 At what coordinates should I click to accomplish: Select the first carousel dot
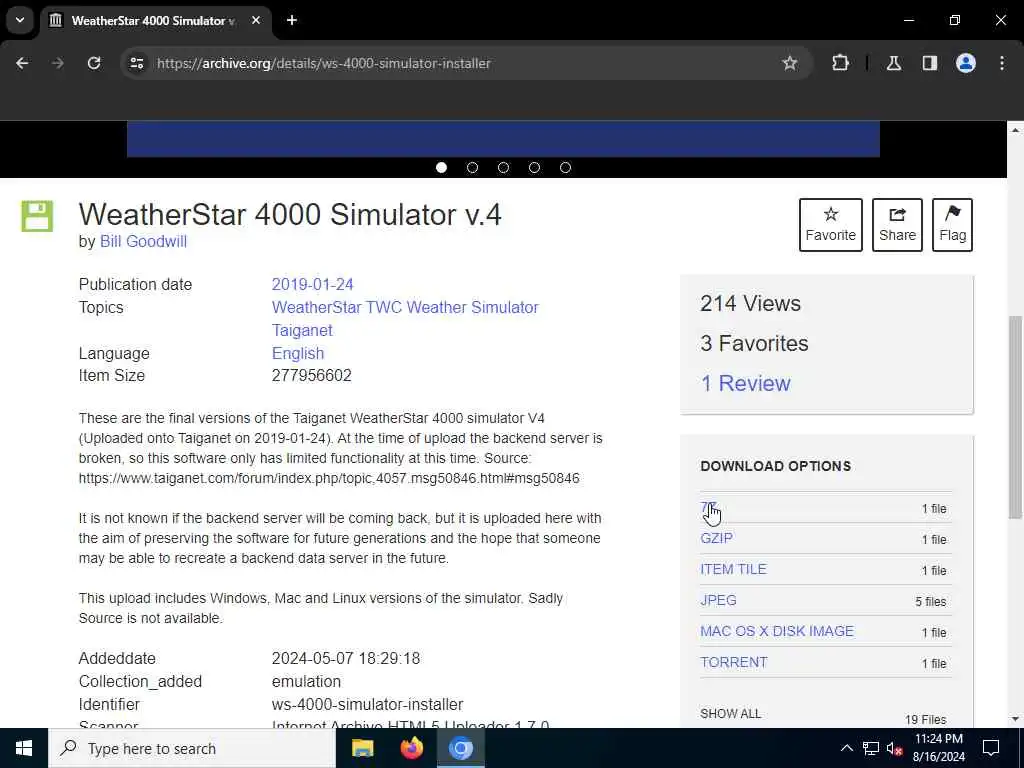tap(441, 168)
